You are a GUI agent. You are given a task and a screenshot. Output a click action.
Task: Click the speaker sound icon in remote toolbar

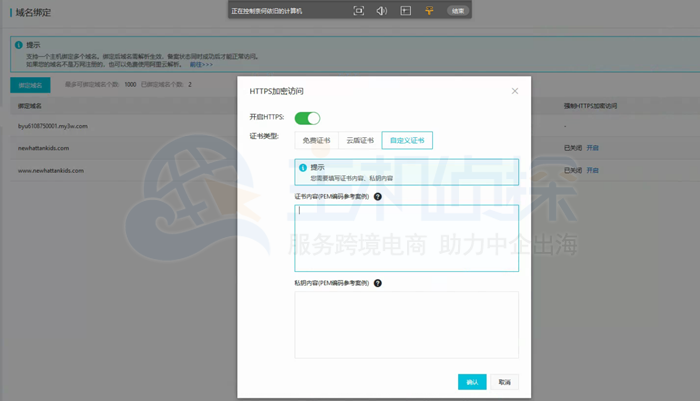point(382,11)
